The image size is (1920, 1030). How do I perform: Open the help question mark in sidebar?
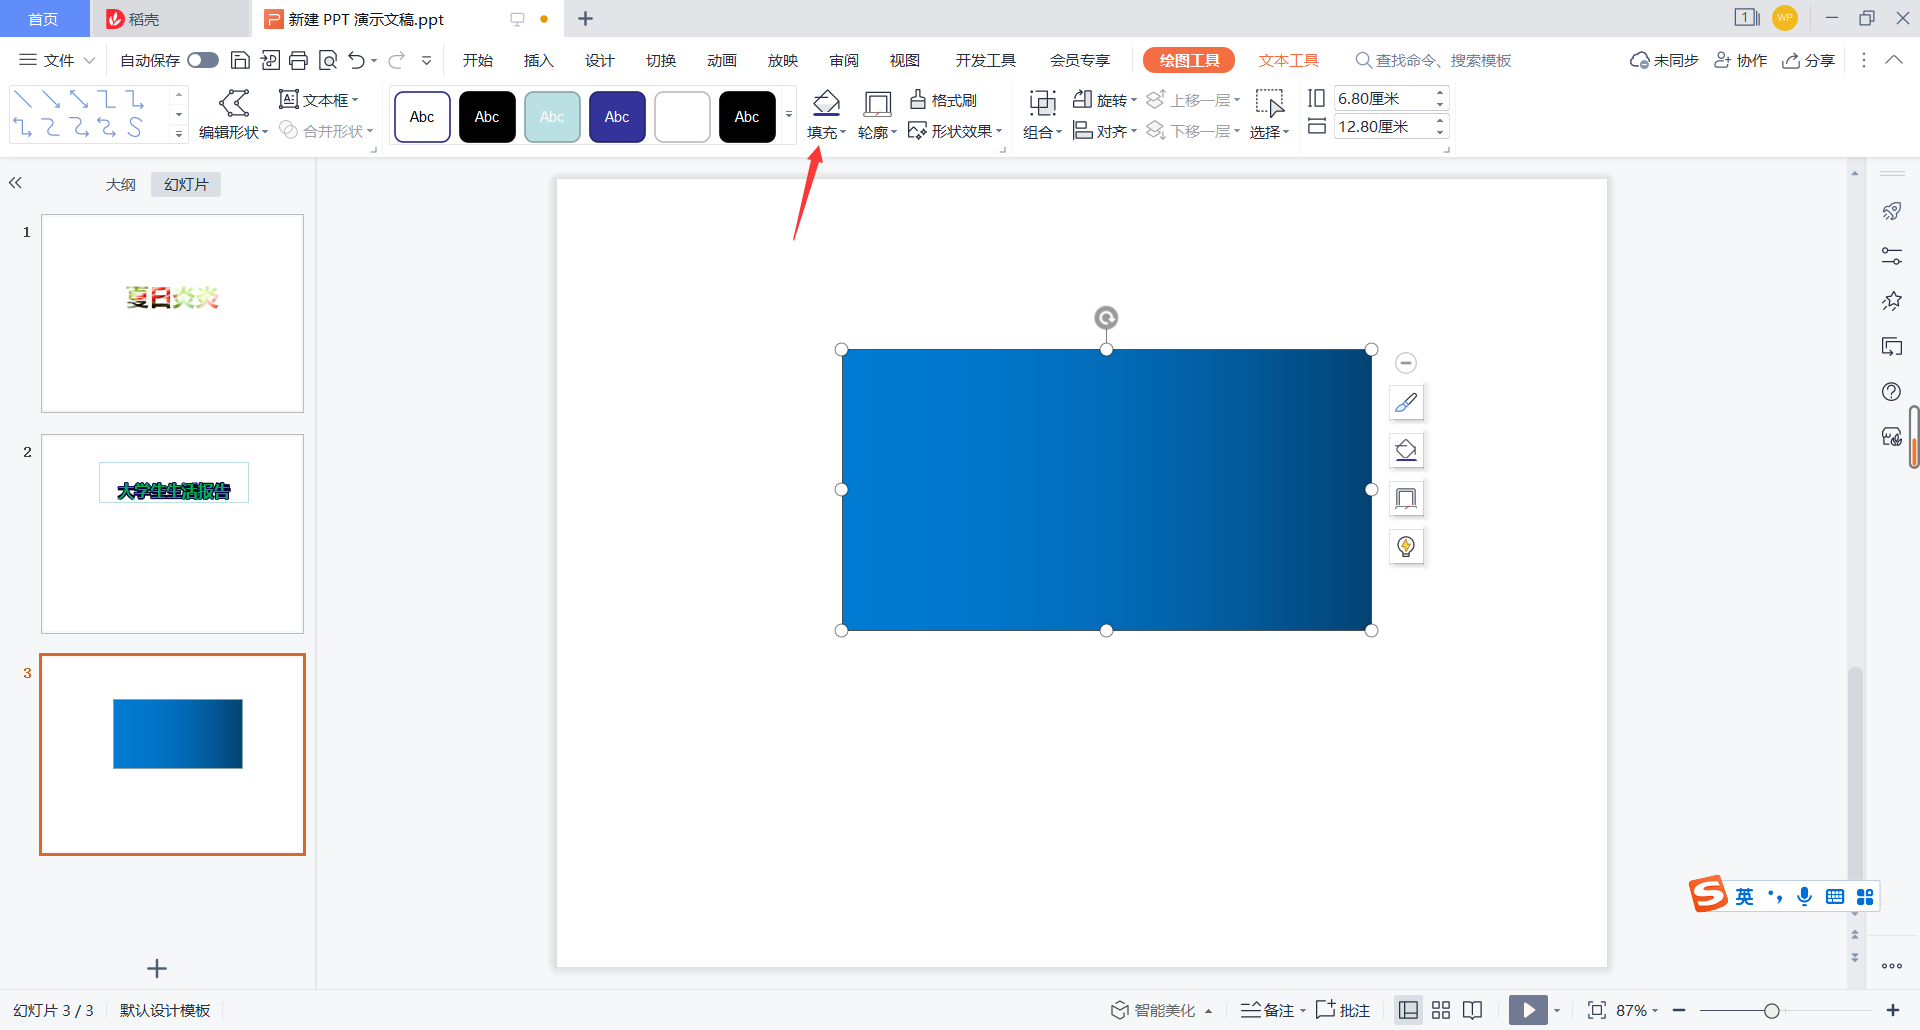pyautogui.click(x=1892, y=391)
